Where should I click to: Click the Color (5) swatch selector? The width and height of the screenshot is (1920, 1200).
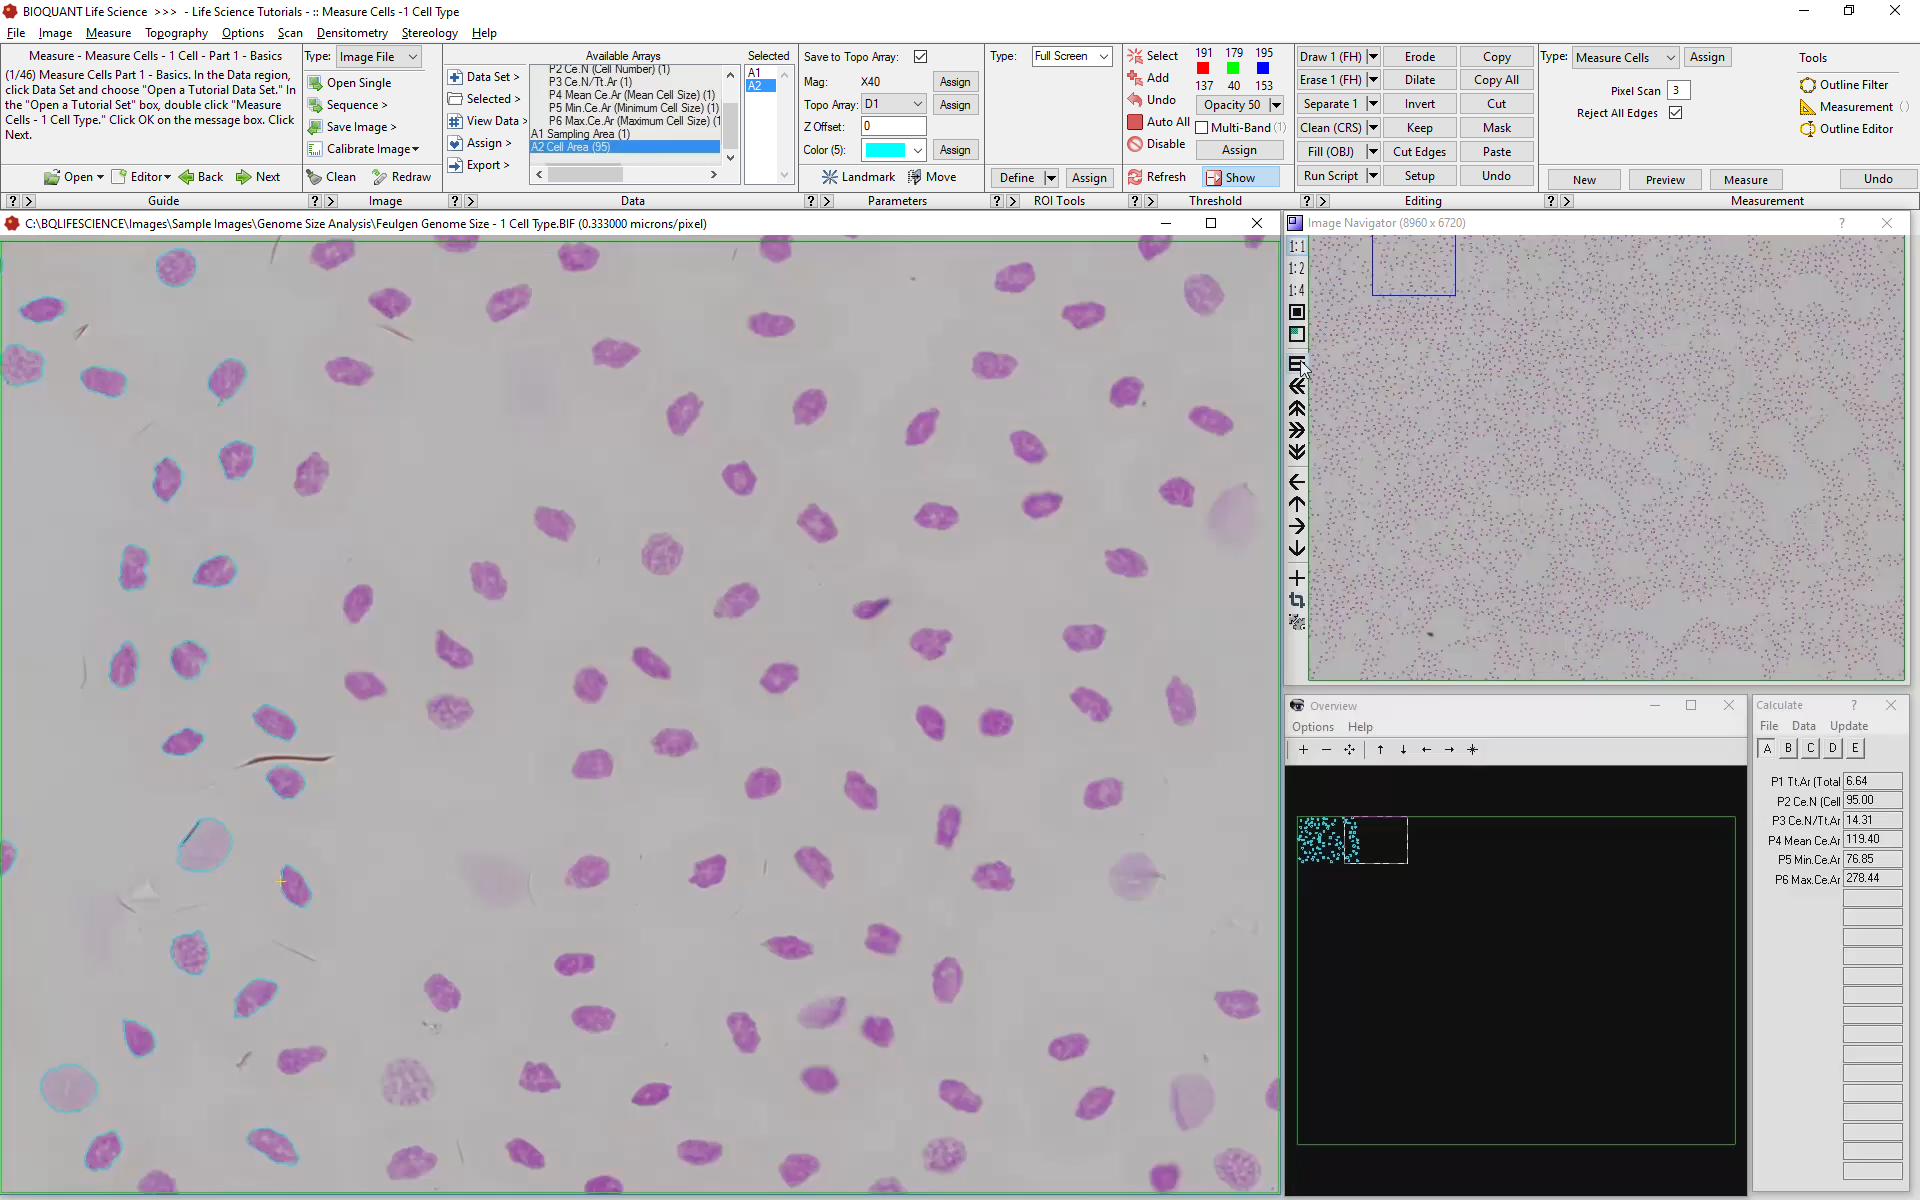pyautogui.click(x=892, y=149)
